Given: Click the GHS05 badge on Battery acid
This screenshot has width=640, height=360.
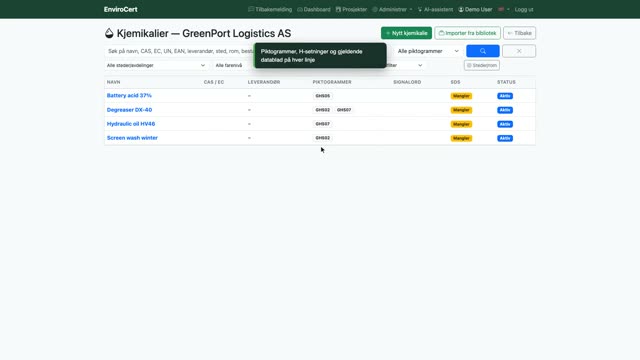Looking at the screenshot, I should pos(322,96).
